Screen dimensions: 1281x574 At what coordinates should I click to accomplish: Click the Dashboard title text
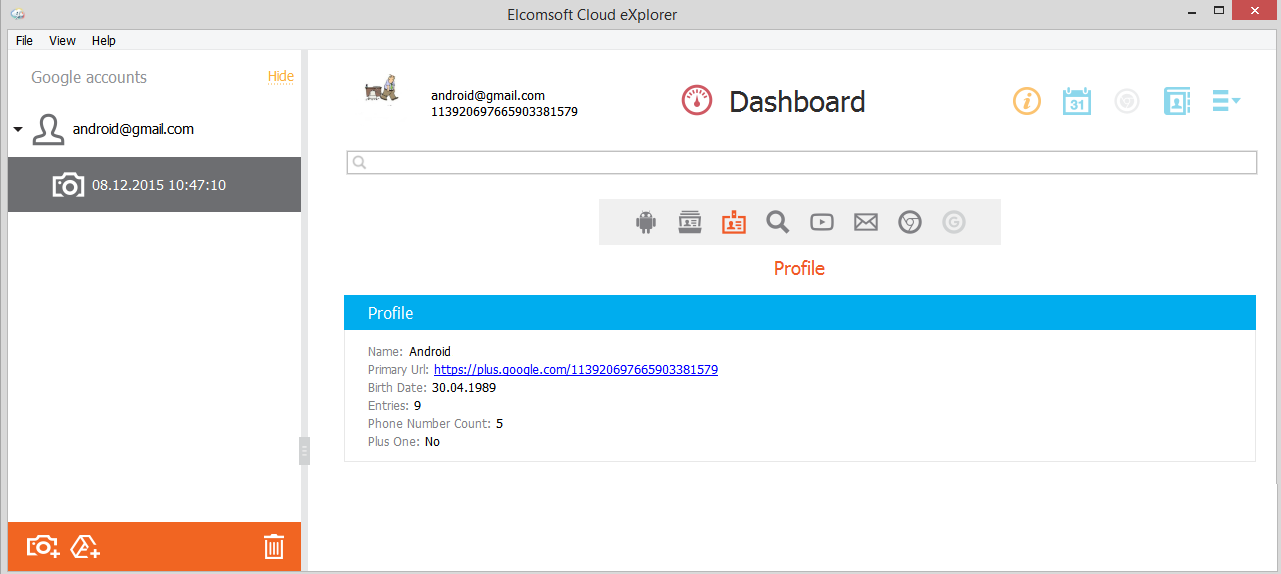(x=797, y=101)
